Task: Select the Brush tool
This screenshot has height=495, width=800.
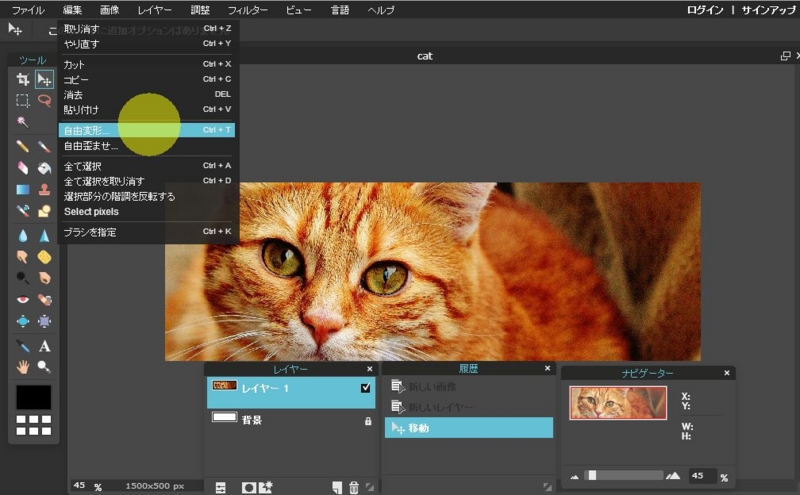Action: click(44, 146)
